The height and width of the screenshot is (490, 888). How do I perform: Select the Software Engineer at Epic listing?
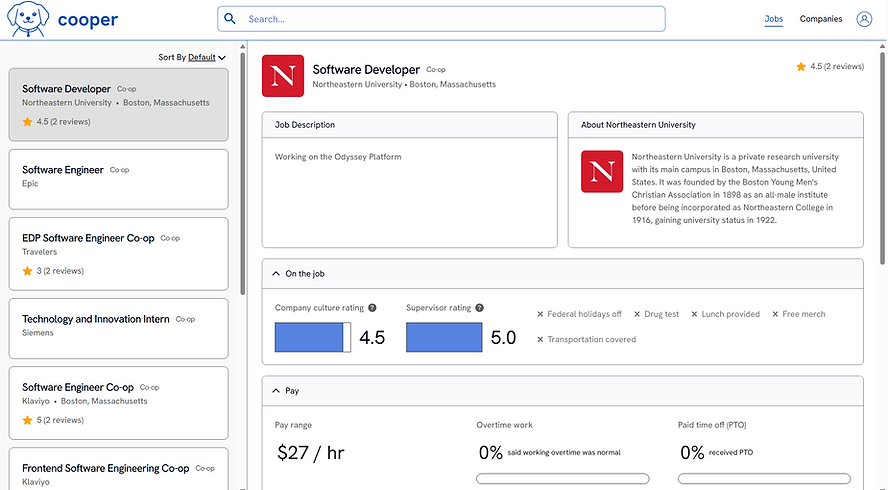click(x=118, y=179)
